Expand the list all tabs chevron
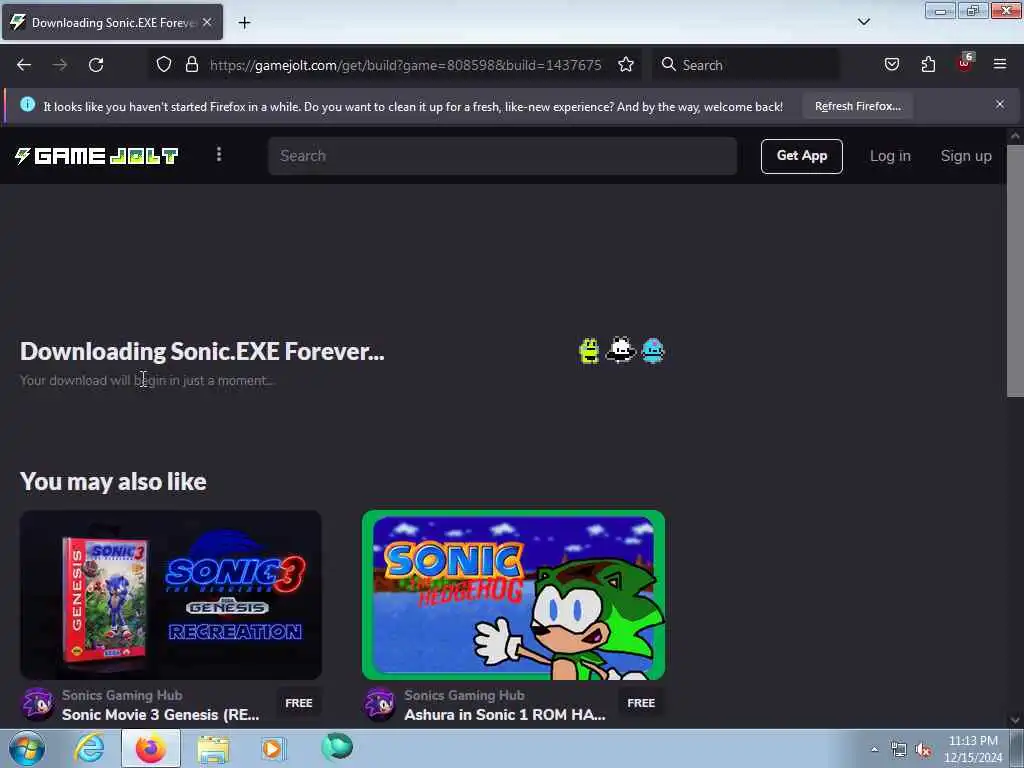The image size is (1024, 768). click(863, 22)
